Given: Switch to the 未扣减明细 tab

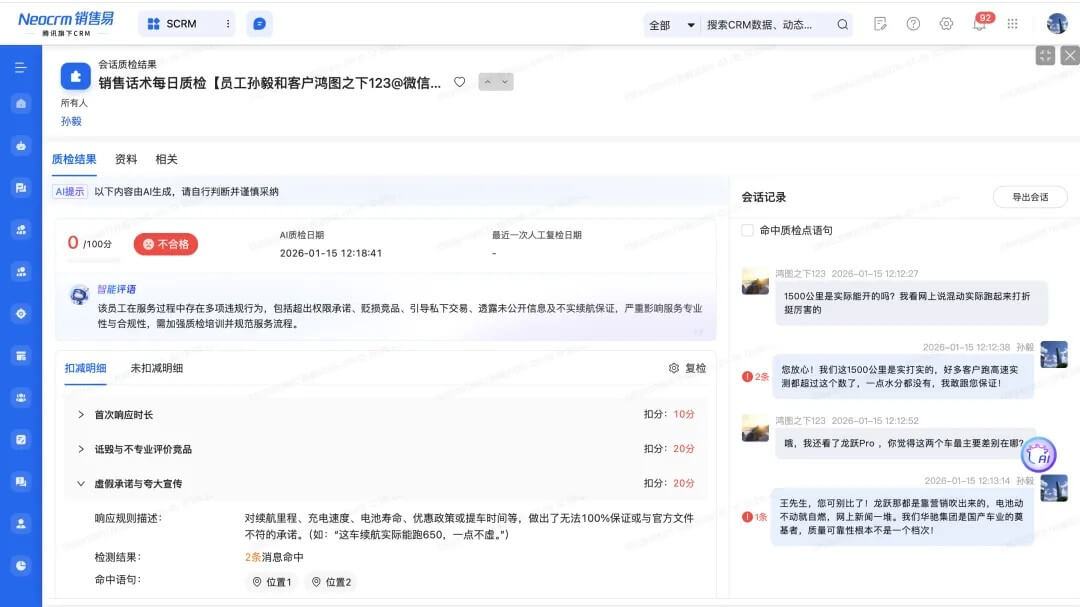Looking at the screenshot, I should click(156, 368).
